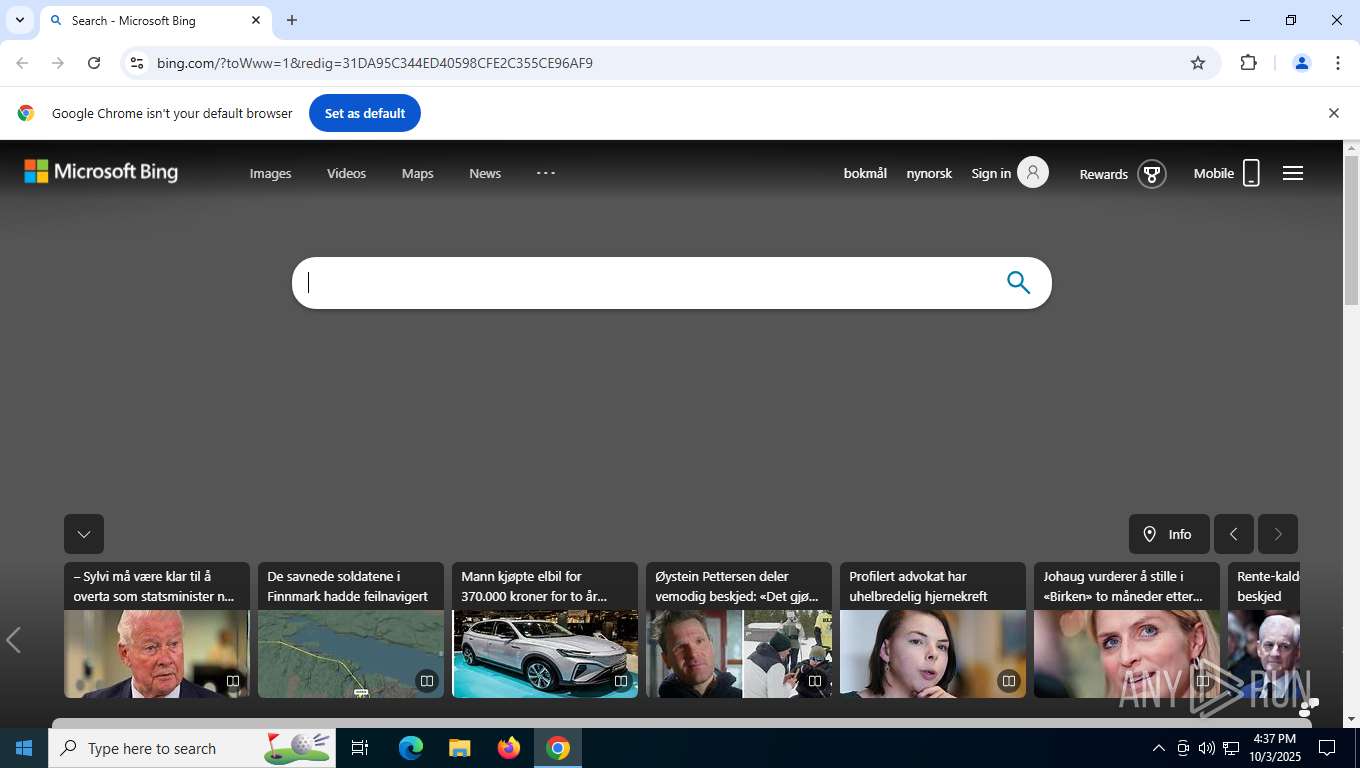Screen dimensions: 1360x768
Task: Open the savnede soldatene Finnmark news card
Action: (351, 630)
